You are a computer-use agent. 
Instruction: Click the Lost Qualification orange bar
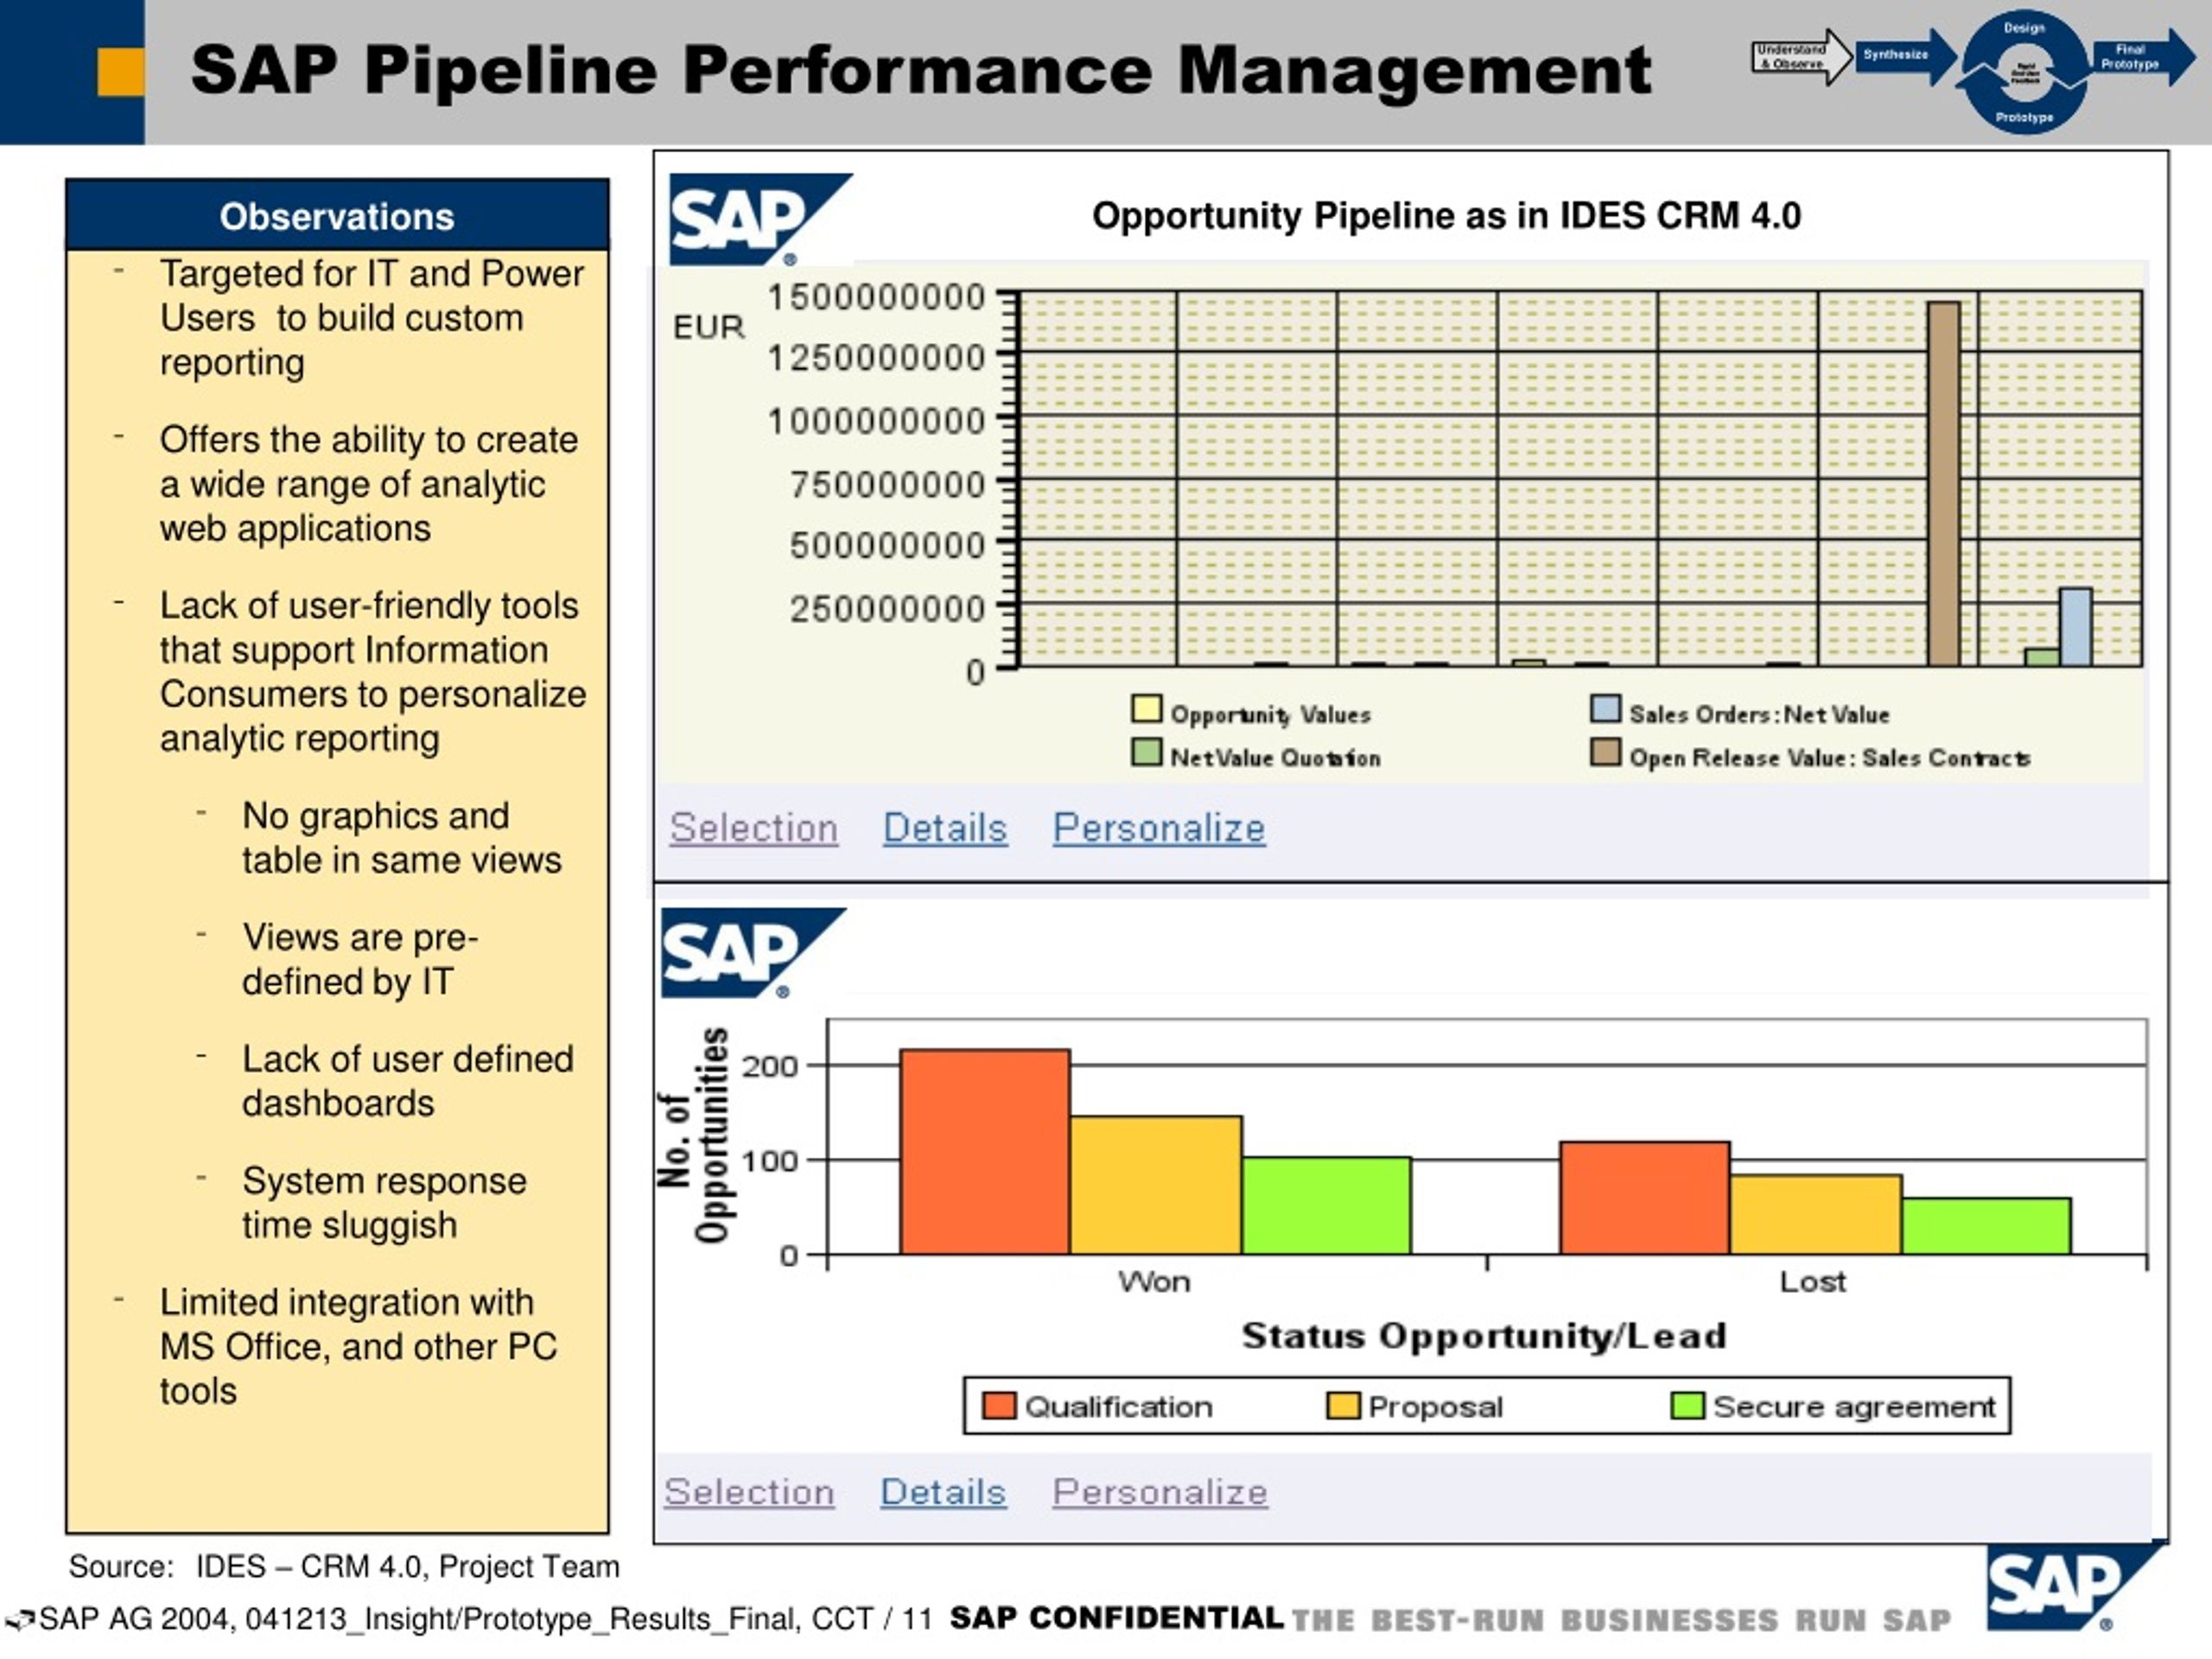[1645, 1197]
